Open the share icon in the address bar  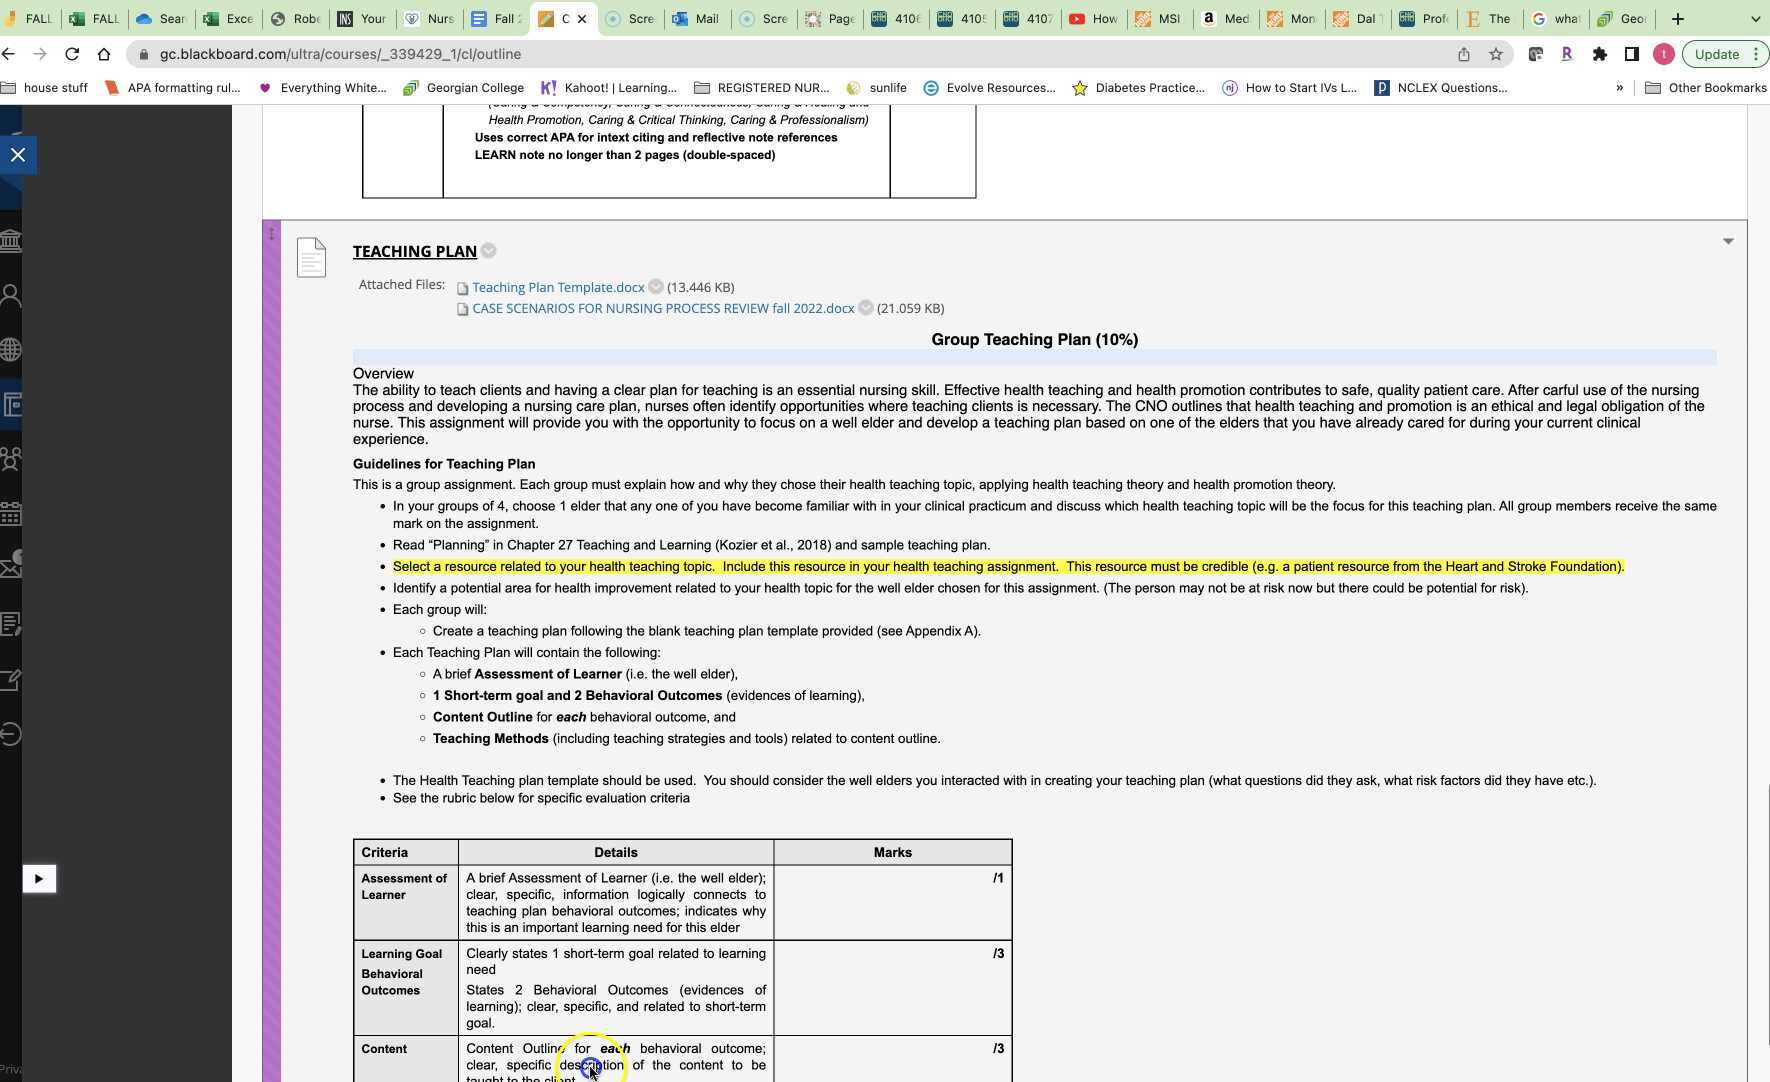pos(1463,54)
